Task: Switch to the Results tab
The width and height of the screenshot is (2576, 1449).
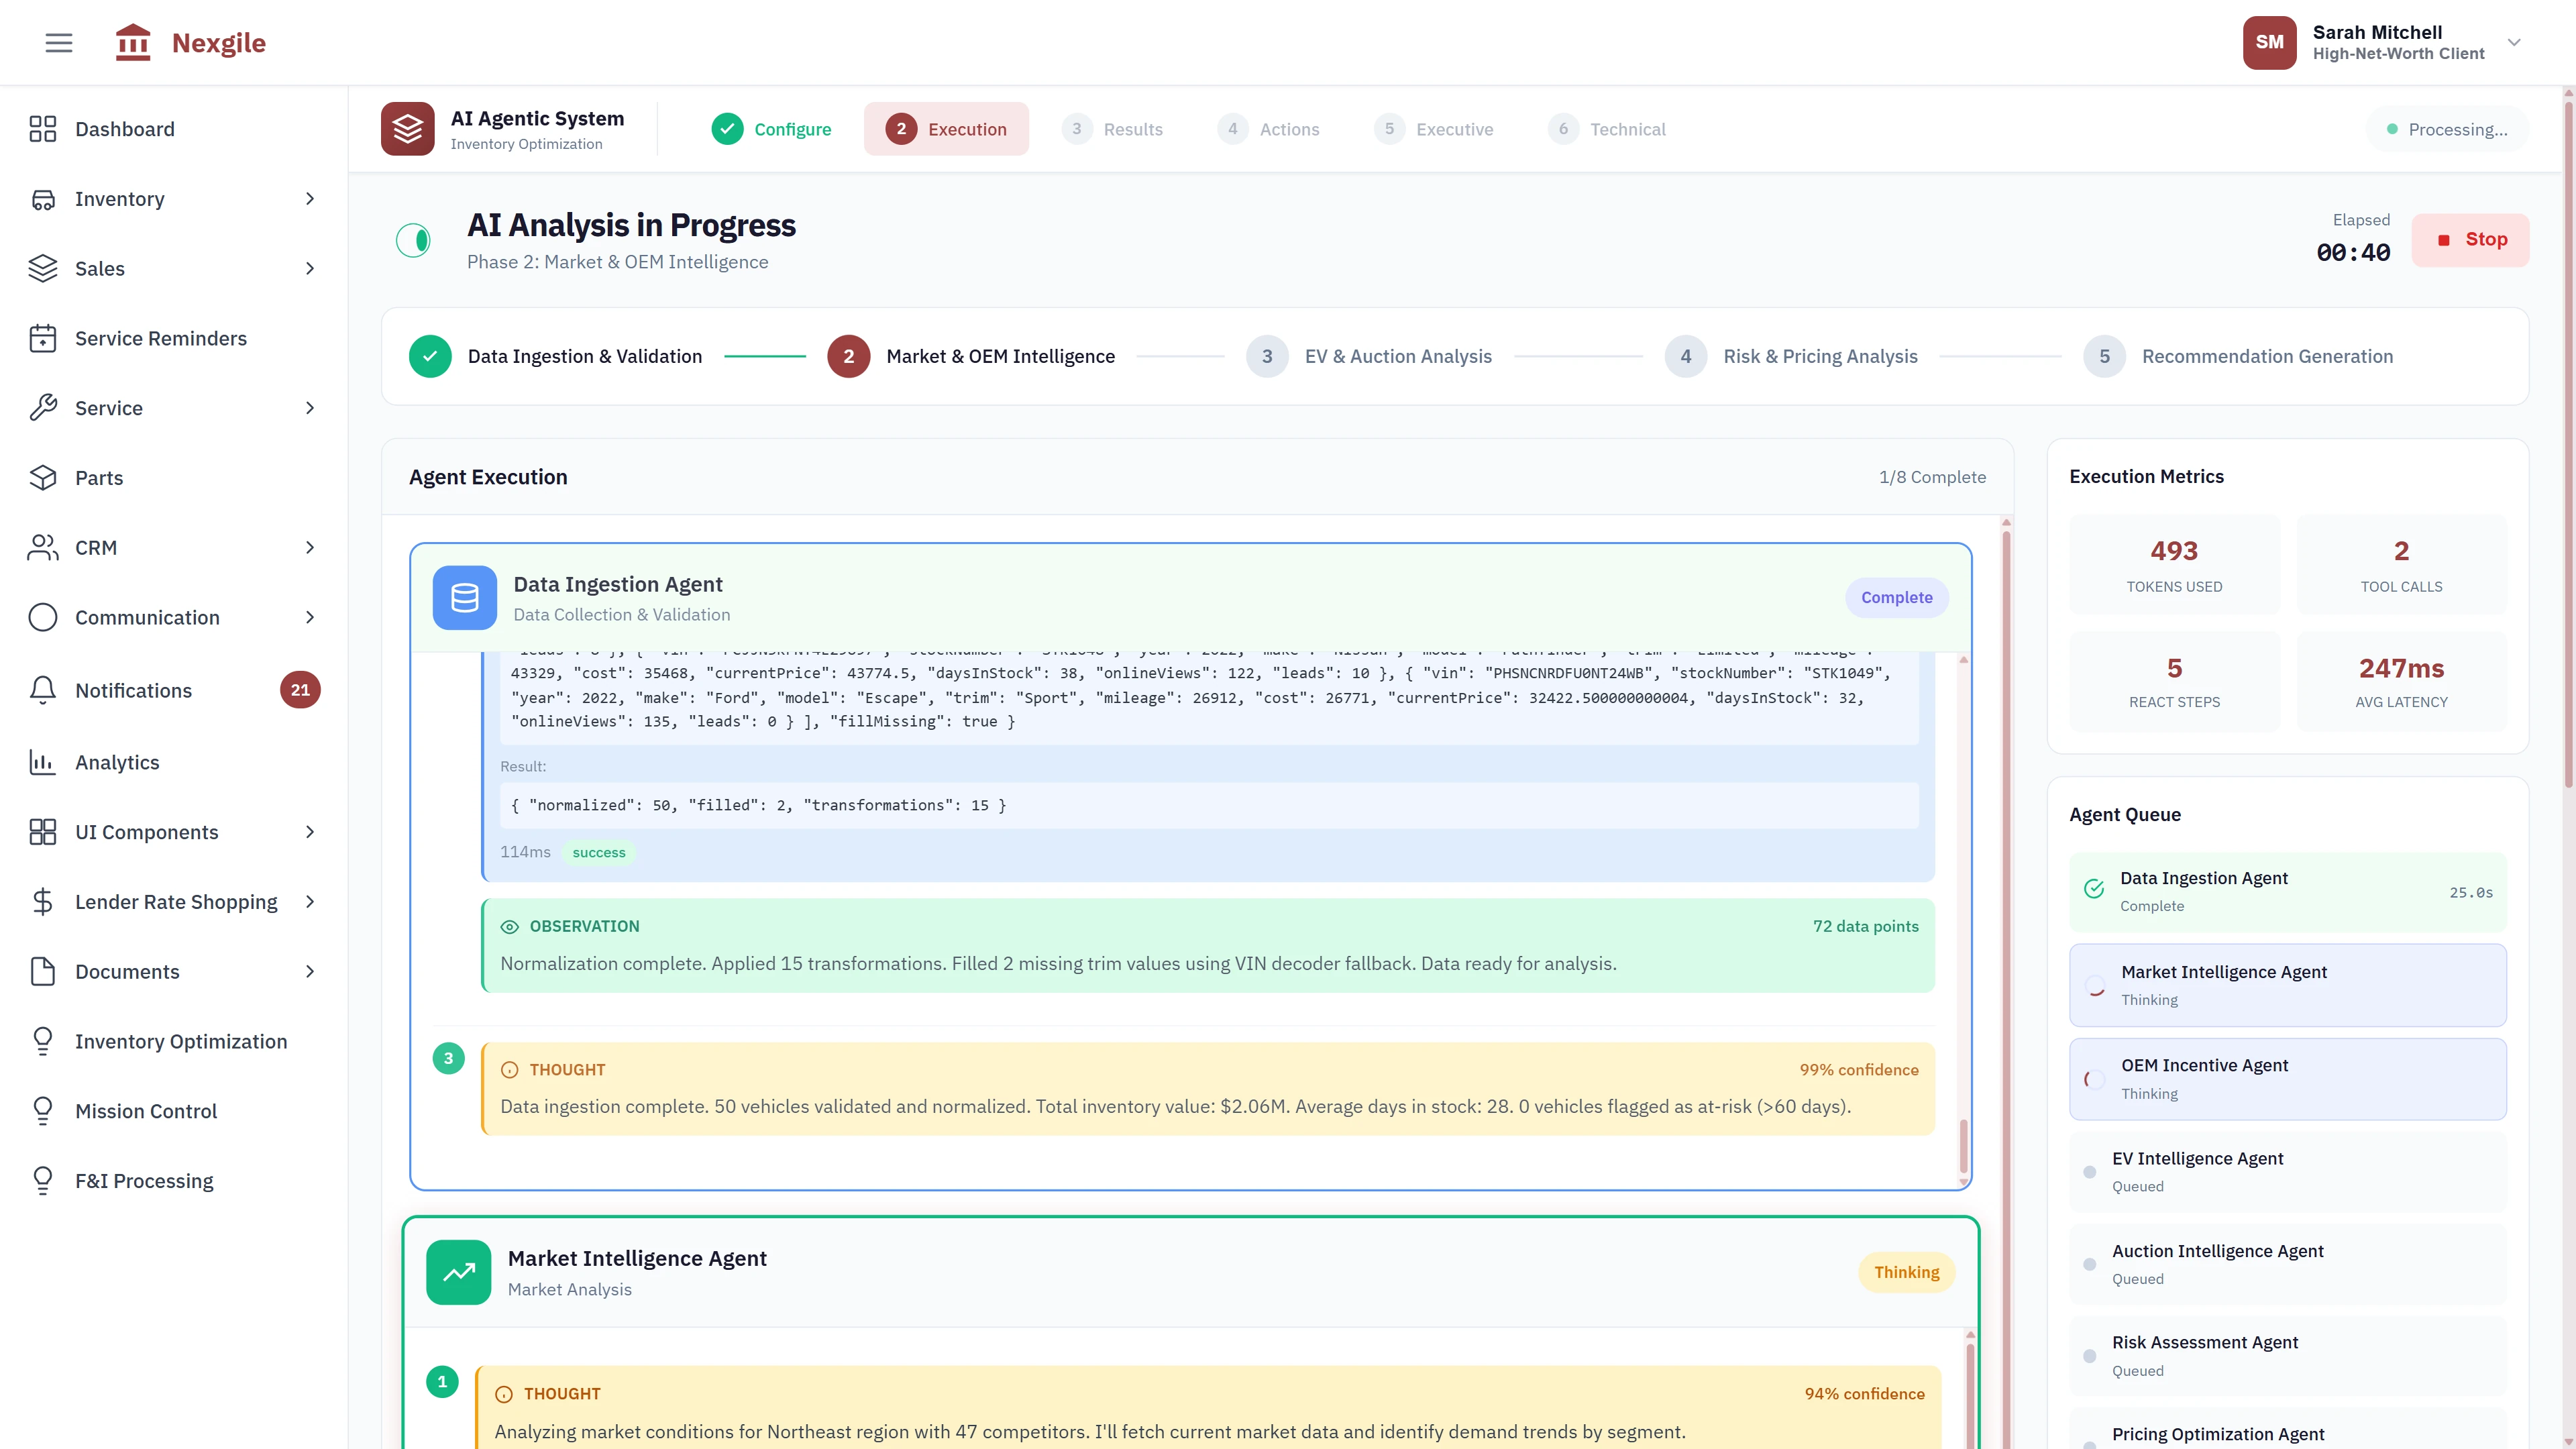Action: tap(1114, 128)
